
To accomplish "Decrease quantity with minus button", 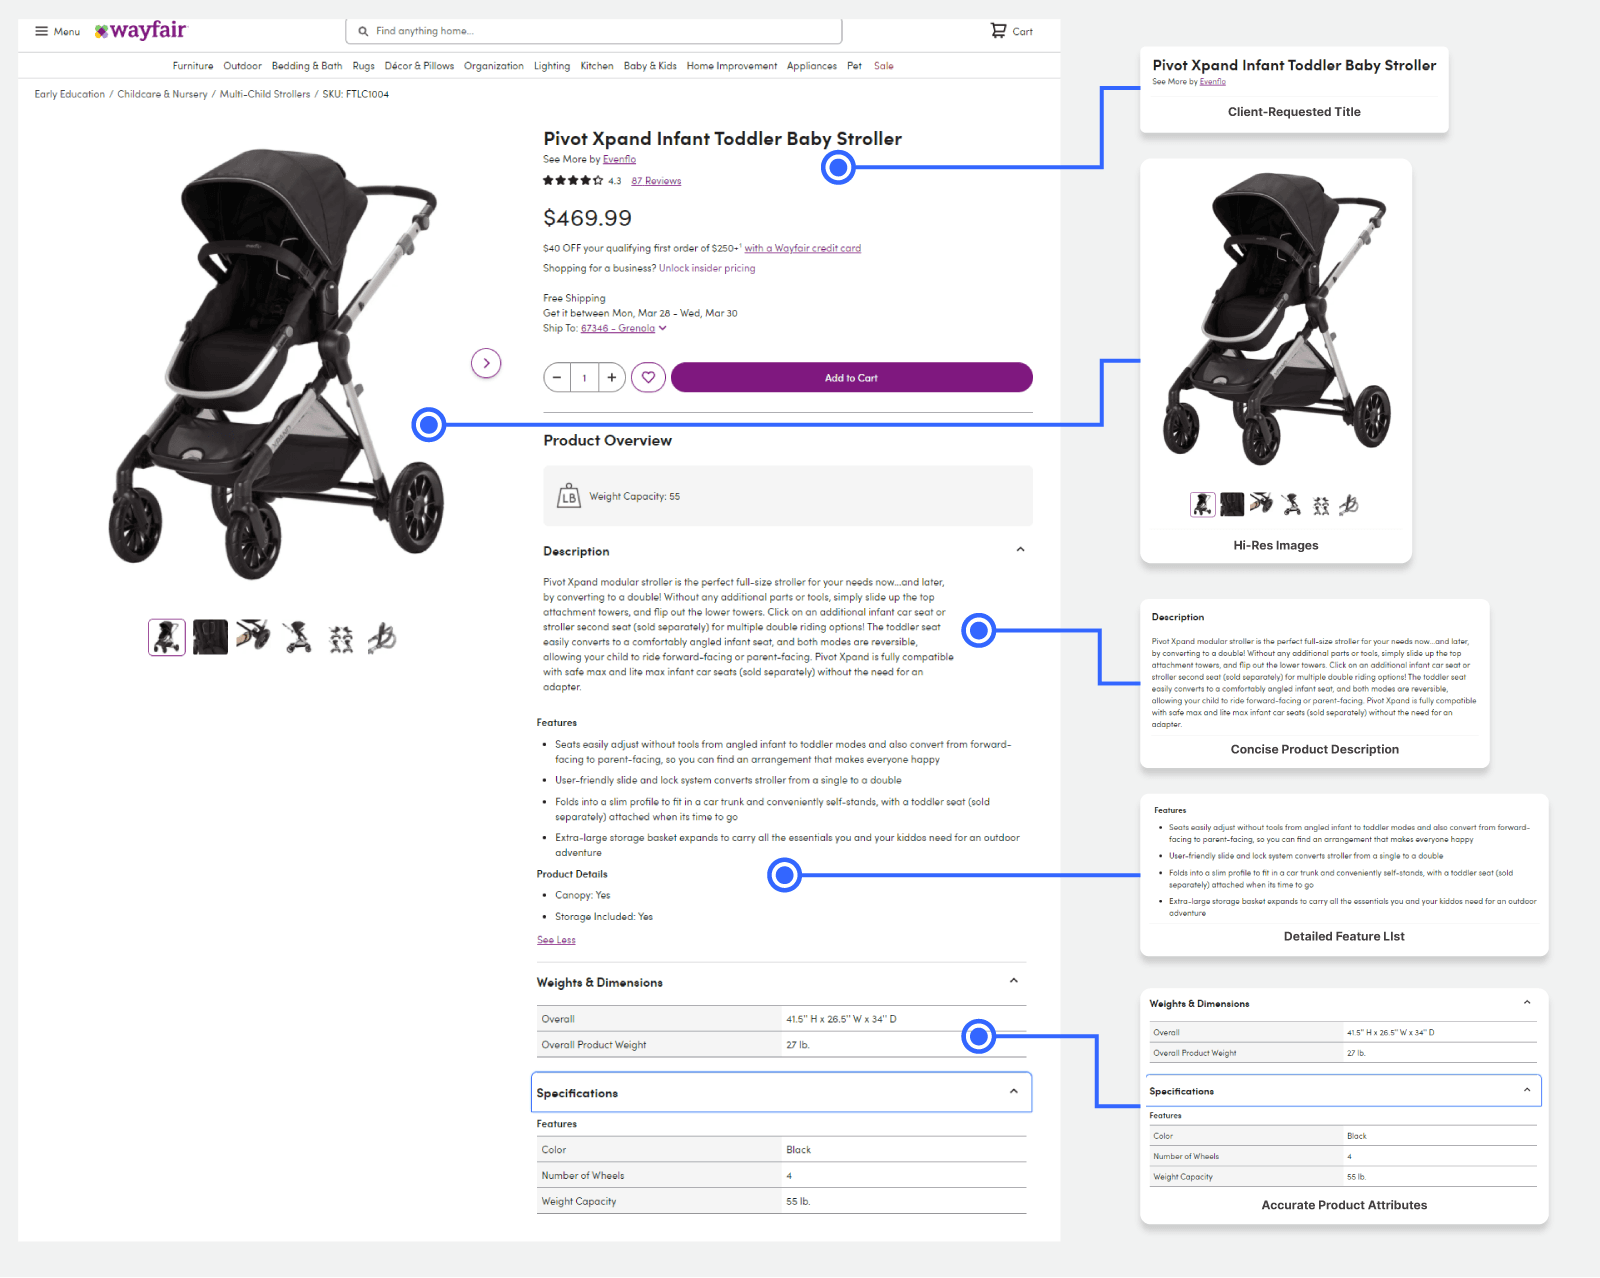I will pos(557,377).
